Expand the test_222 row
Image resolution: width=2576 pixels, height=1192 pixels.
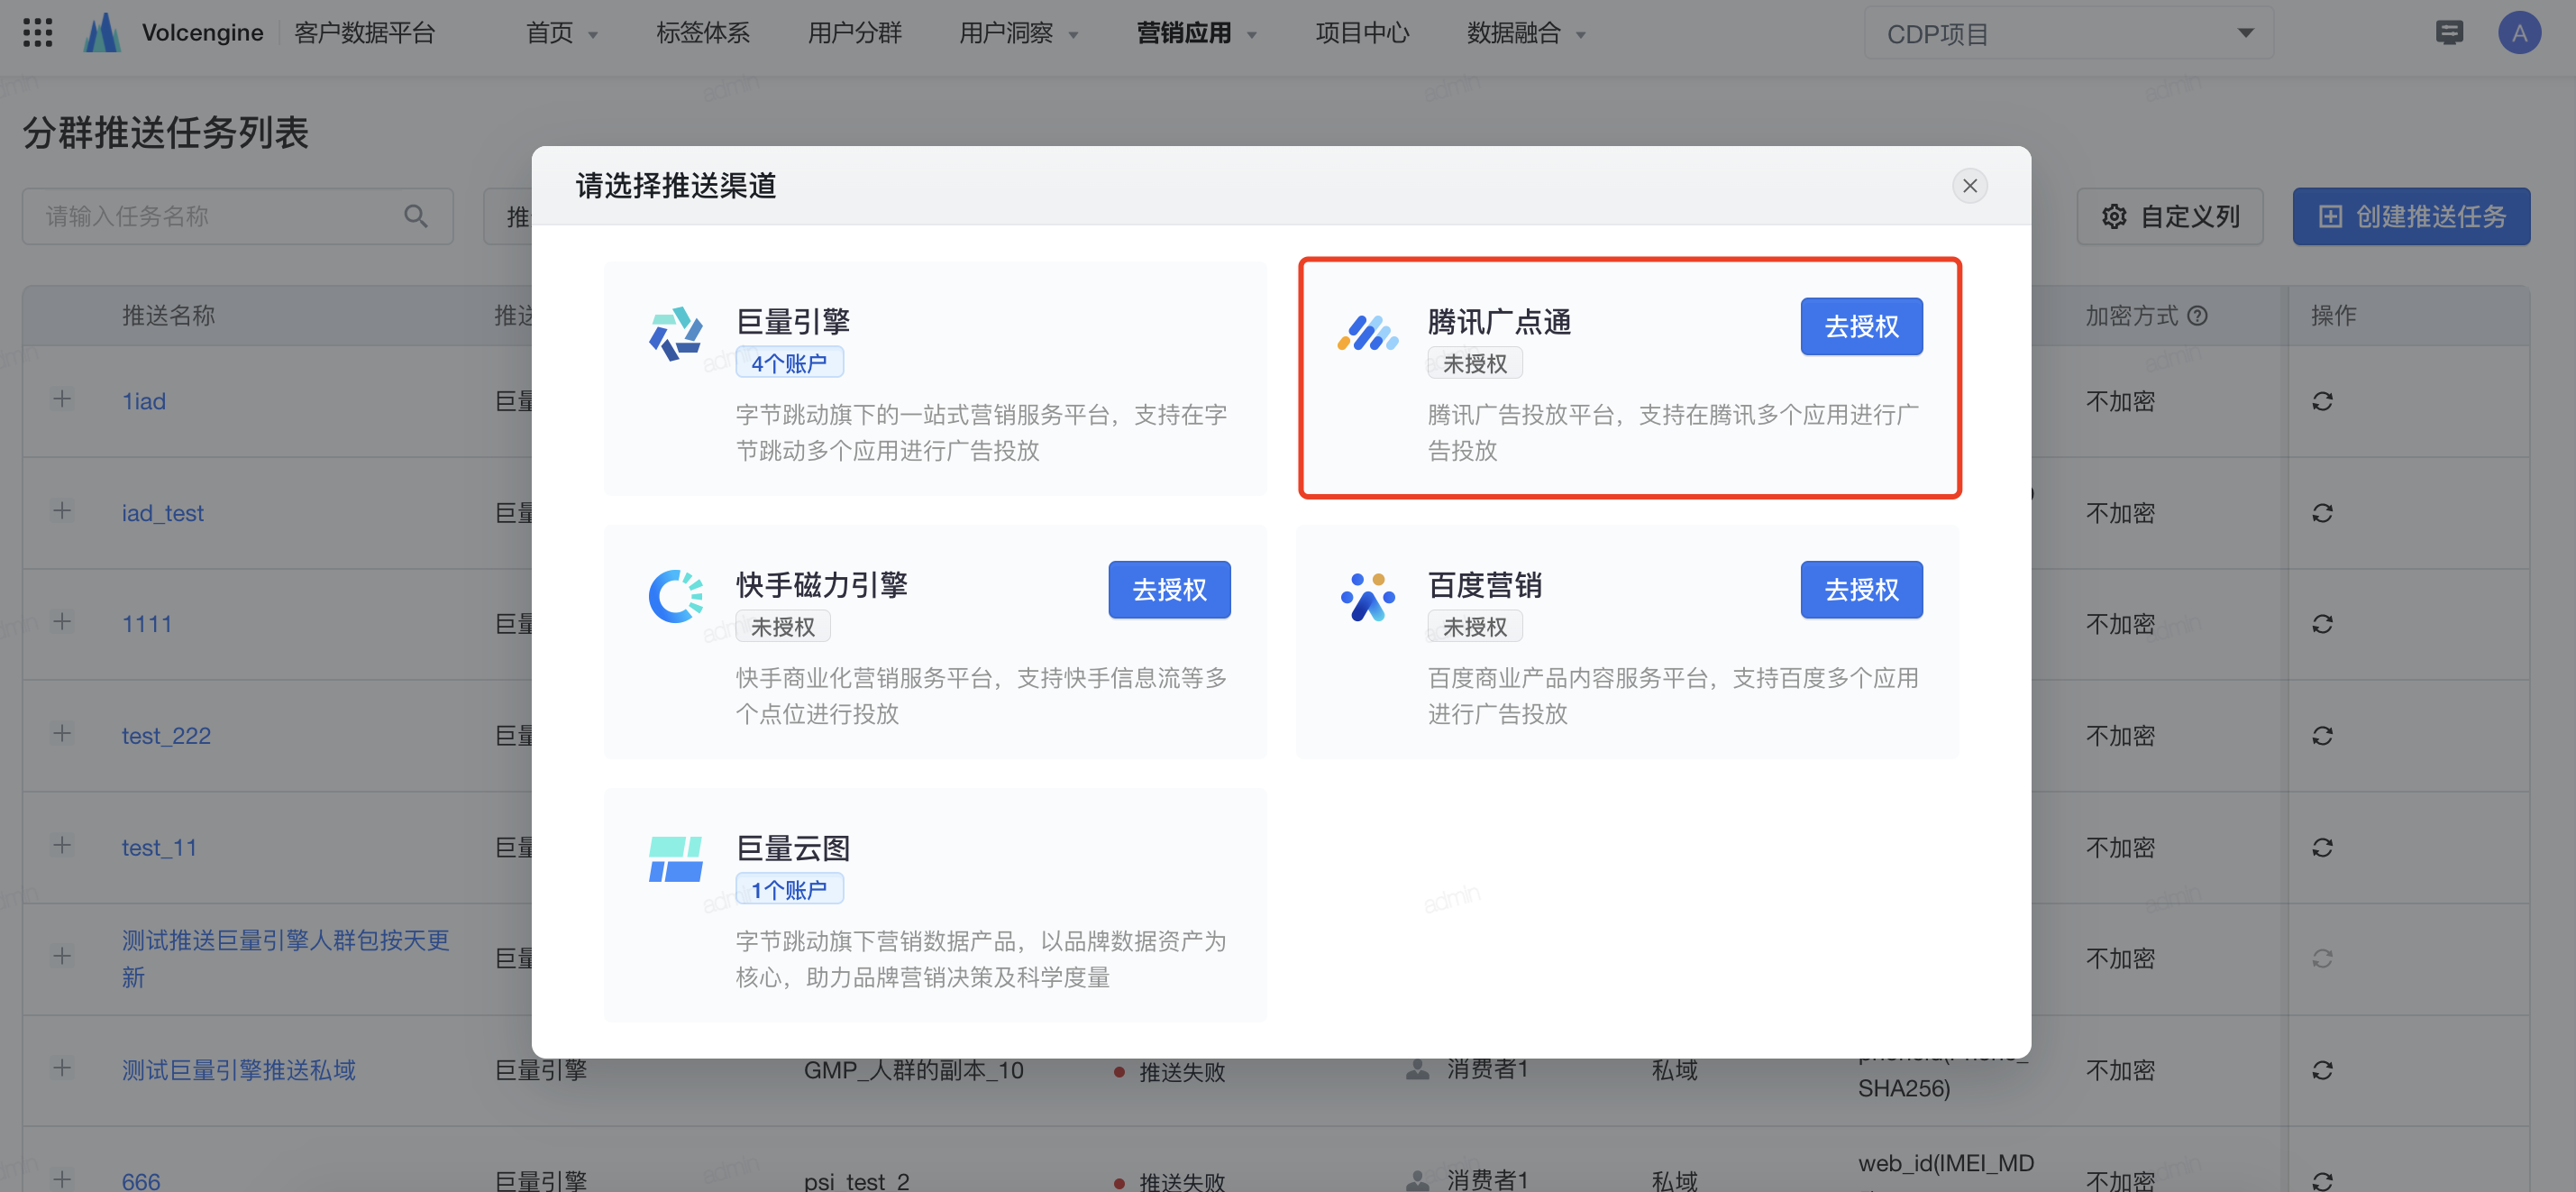62,735
